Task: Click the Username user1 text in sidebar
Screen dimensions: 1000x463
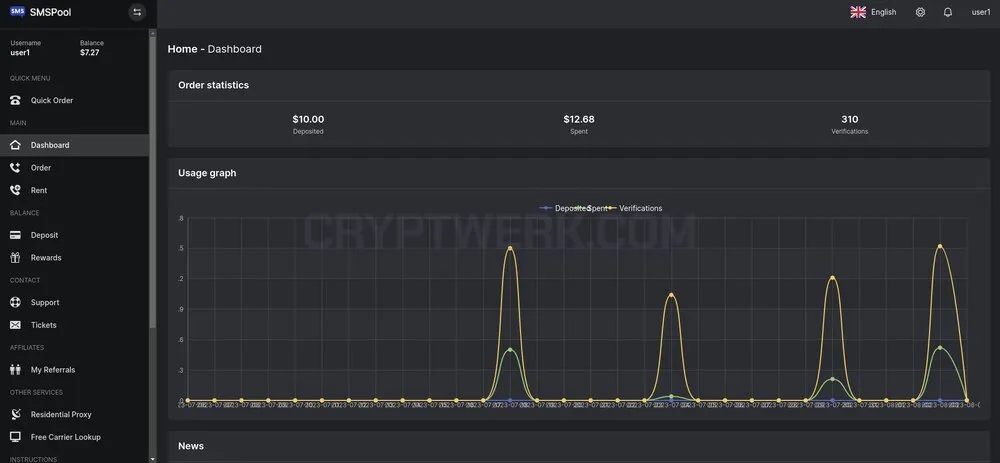Action: 20,53
